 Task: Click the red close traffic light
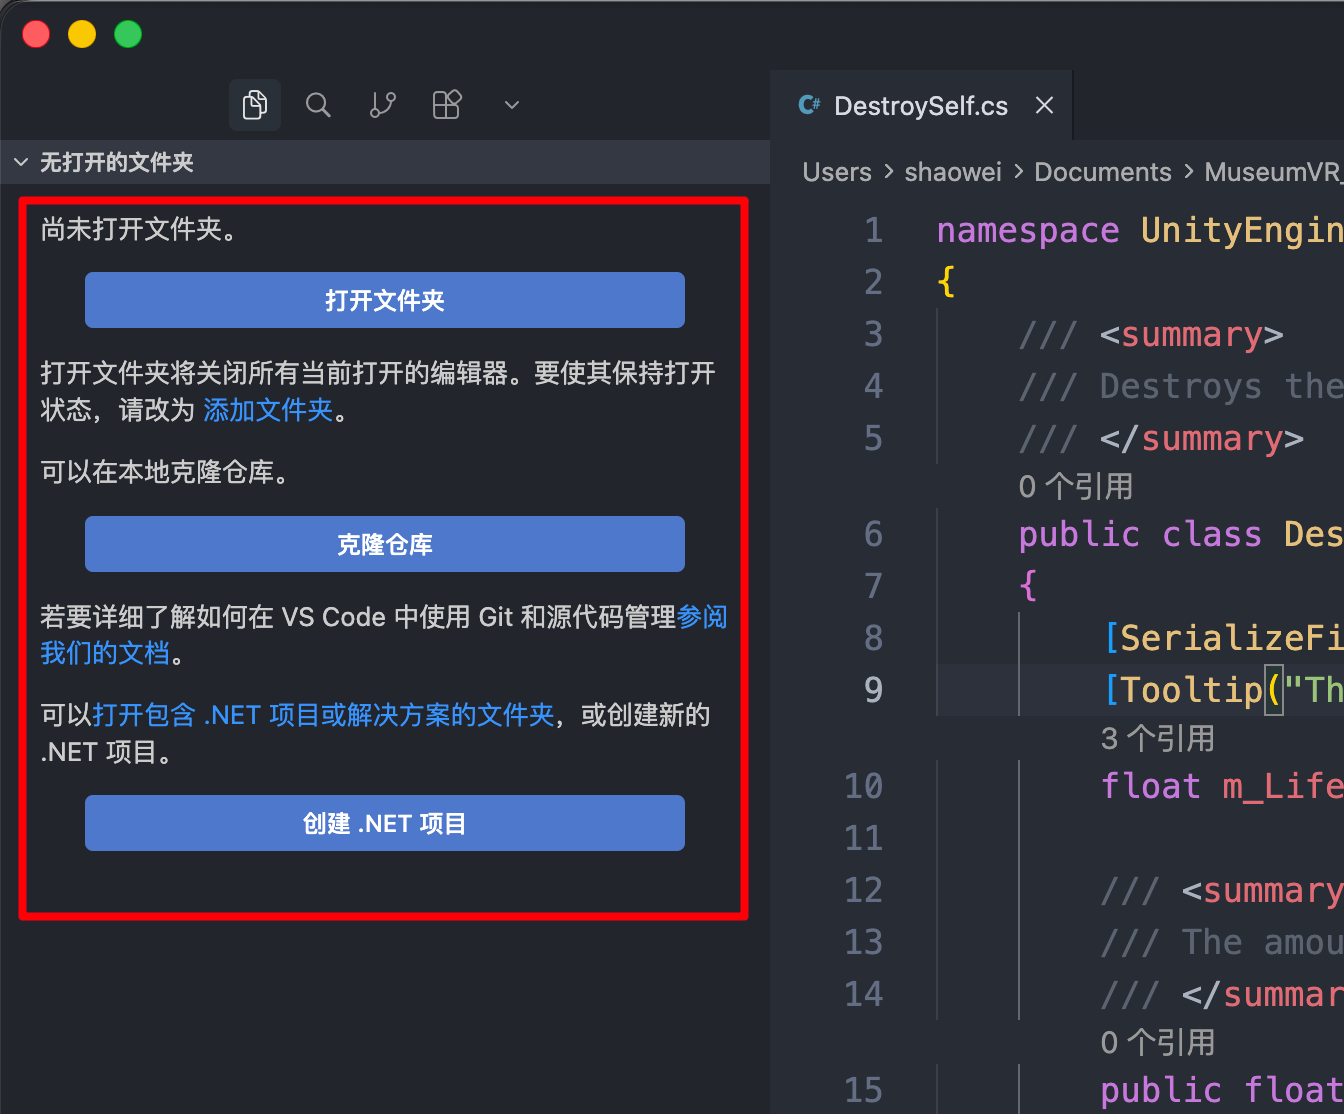click(x=36, y=33)
